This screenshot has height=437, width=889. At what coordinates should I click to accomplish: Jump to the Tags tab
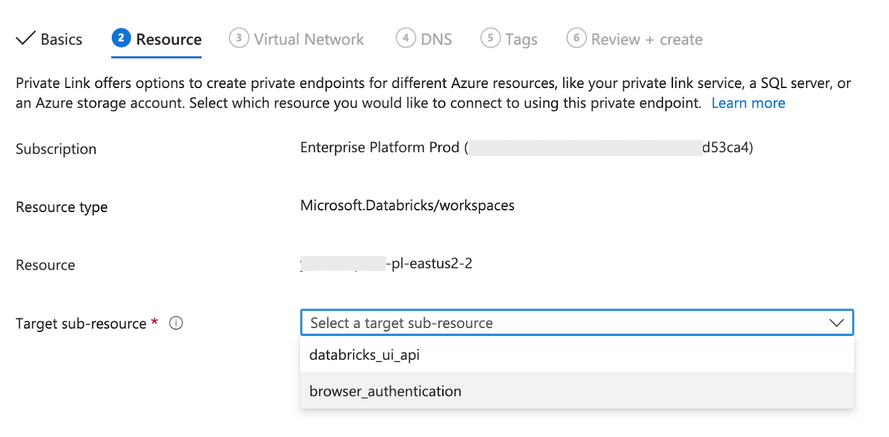pyautogui.click(x=521, y=40)
